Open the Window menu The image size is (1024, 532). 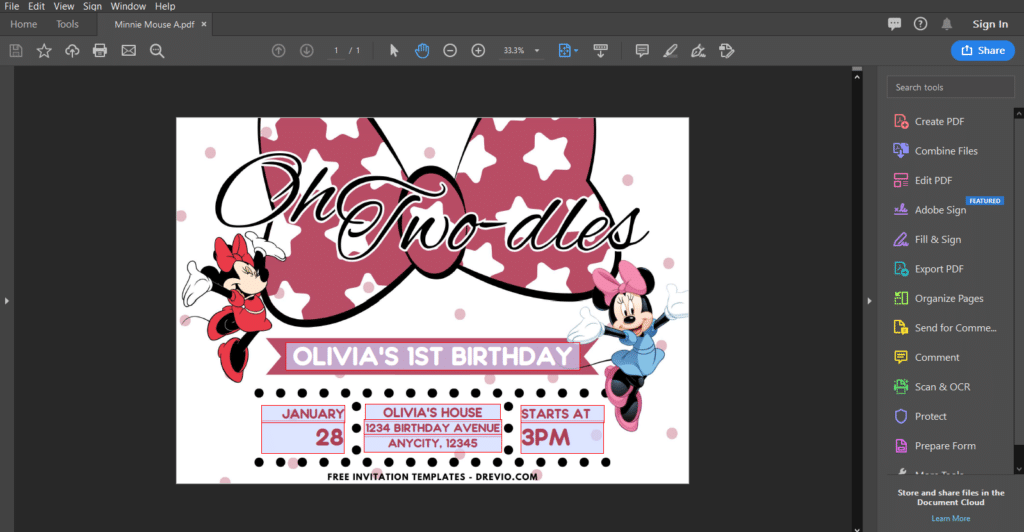[128, 6]
